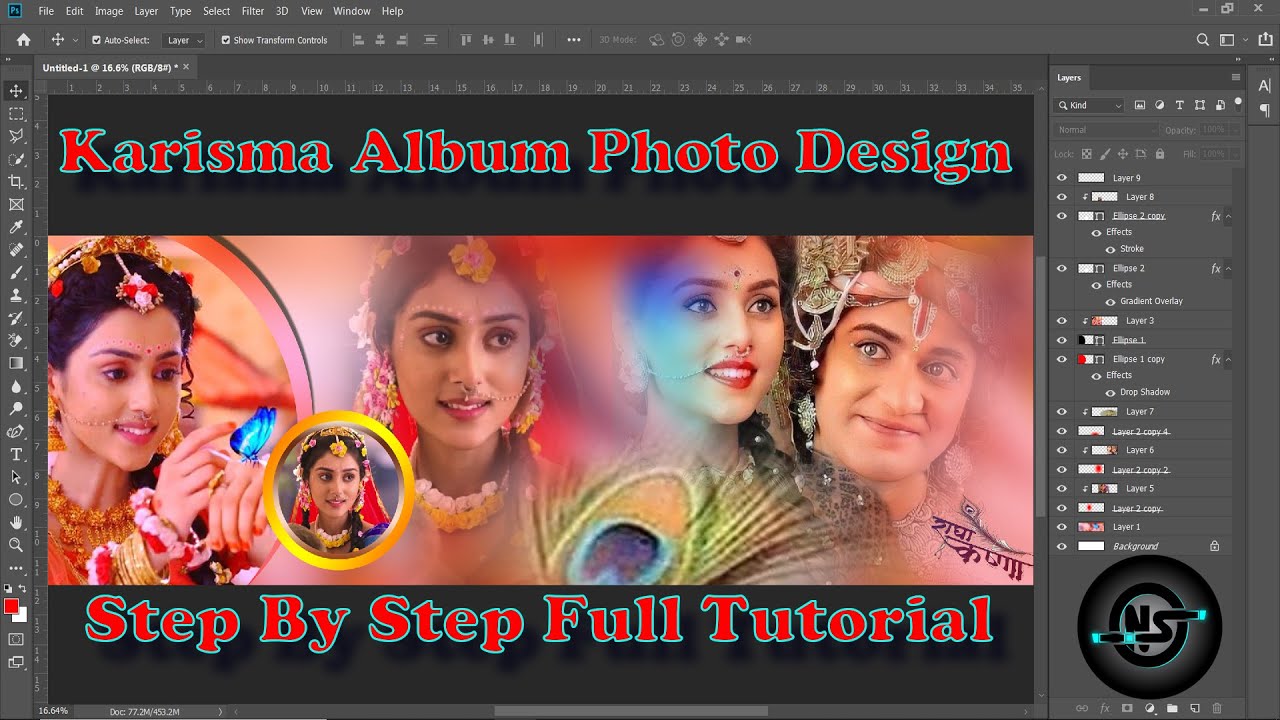Viewport: 1280px width, 720px height.
Task: Hide the Stroke effect on Ellipse 2 copy
Action: tap(1110, 249)
